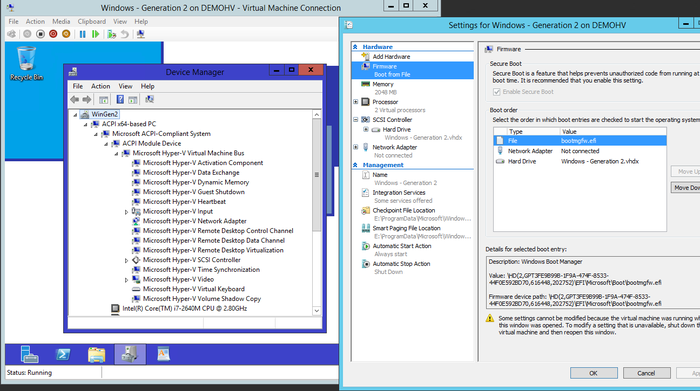The height and width of the screenshot is (391, 700).
Task: Click the OK button in Settings
Action: click(593, 373)
